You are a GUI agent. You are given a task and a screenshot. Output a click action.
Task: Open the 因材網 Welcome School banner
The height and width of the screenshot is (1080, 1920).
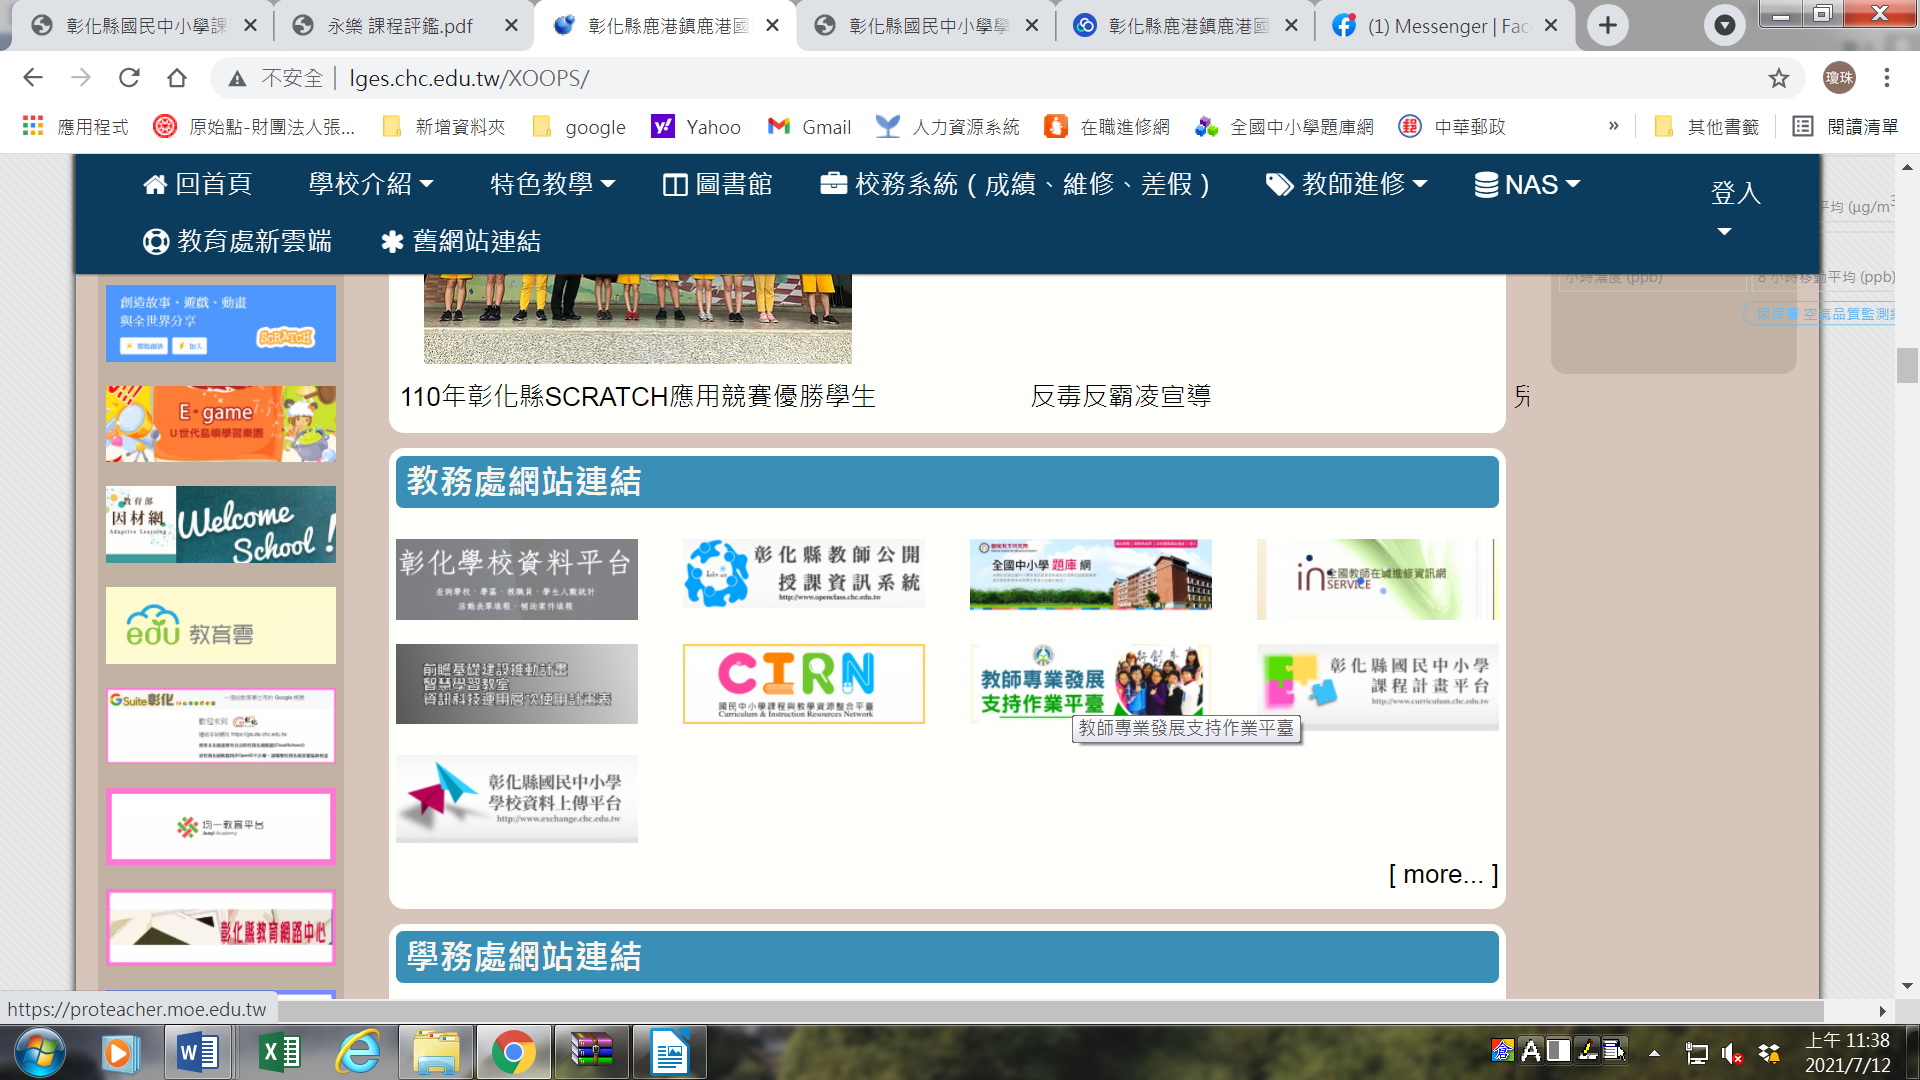click(x=221, y=524)
